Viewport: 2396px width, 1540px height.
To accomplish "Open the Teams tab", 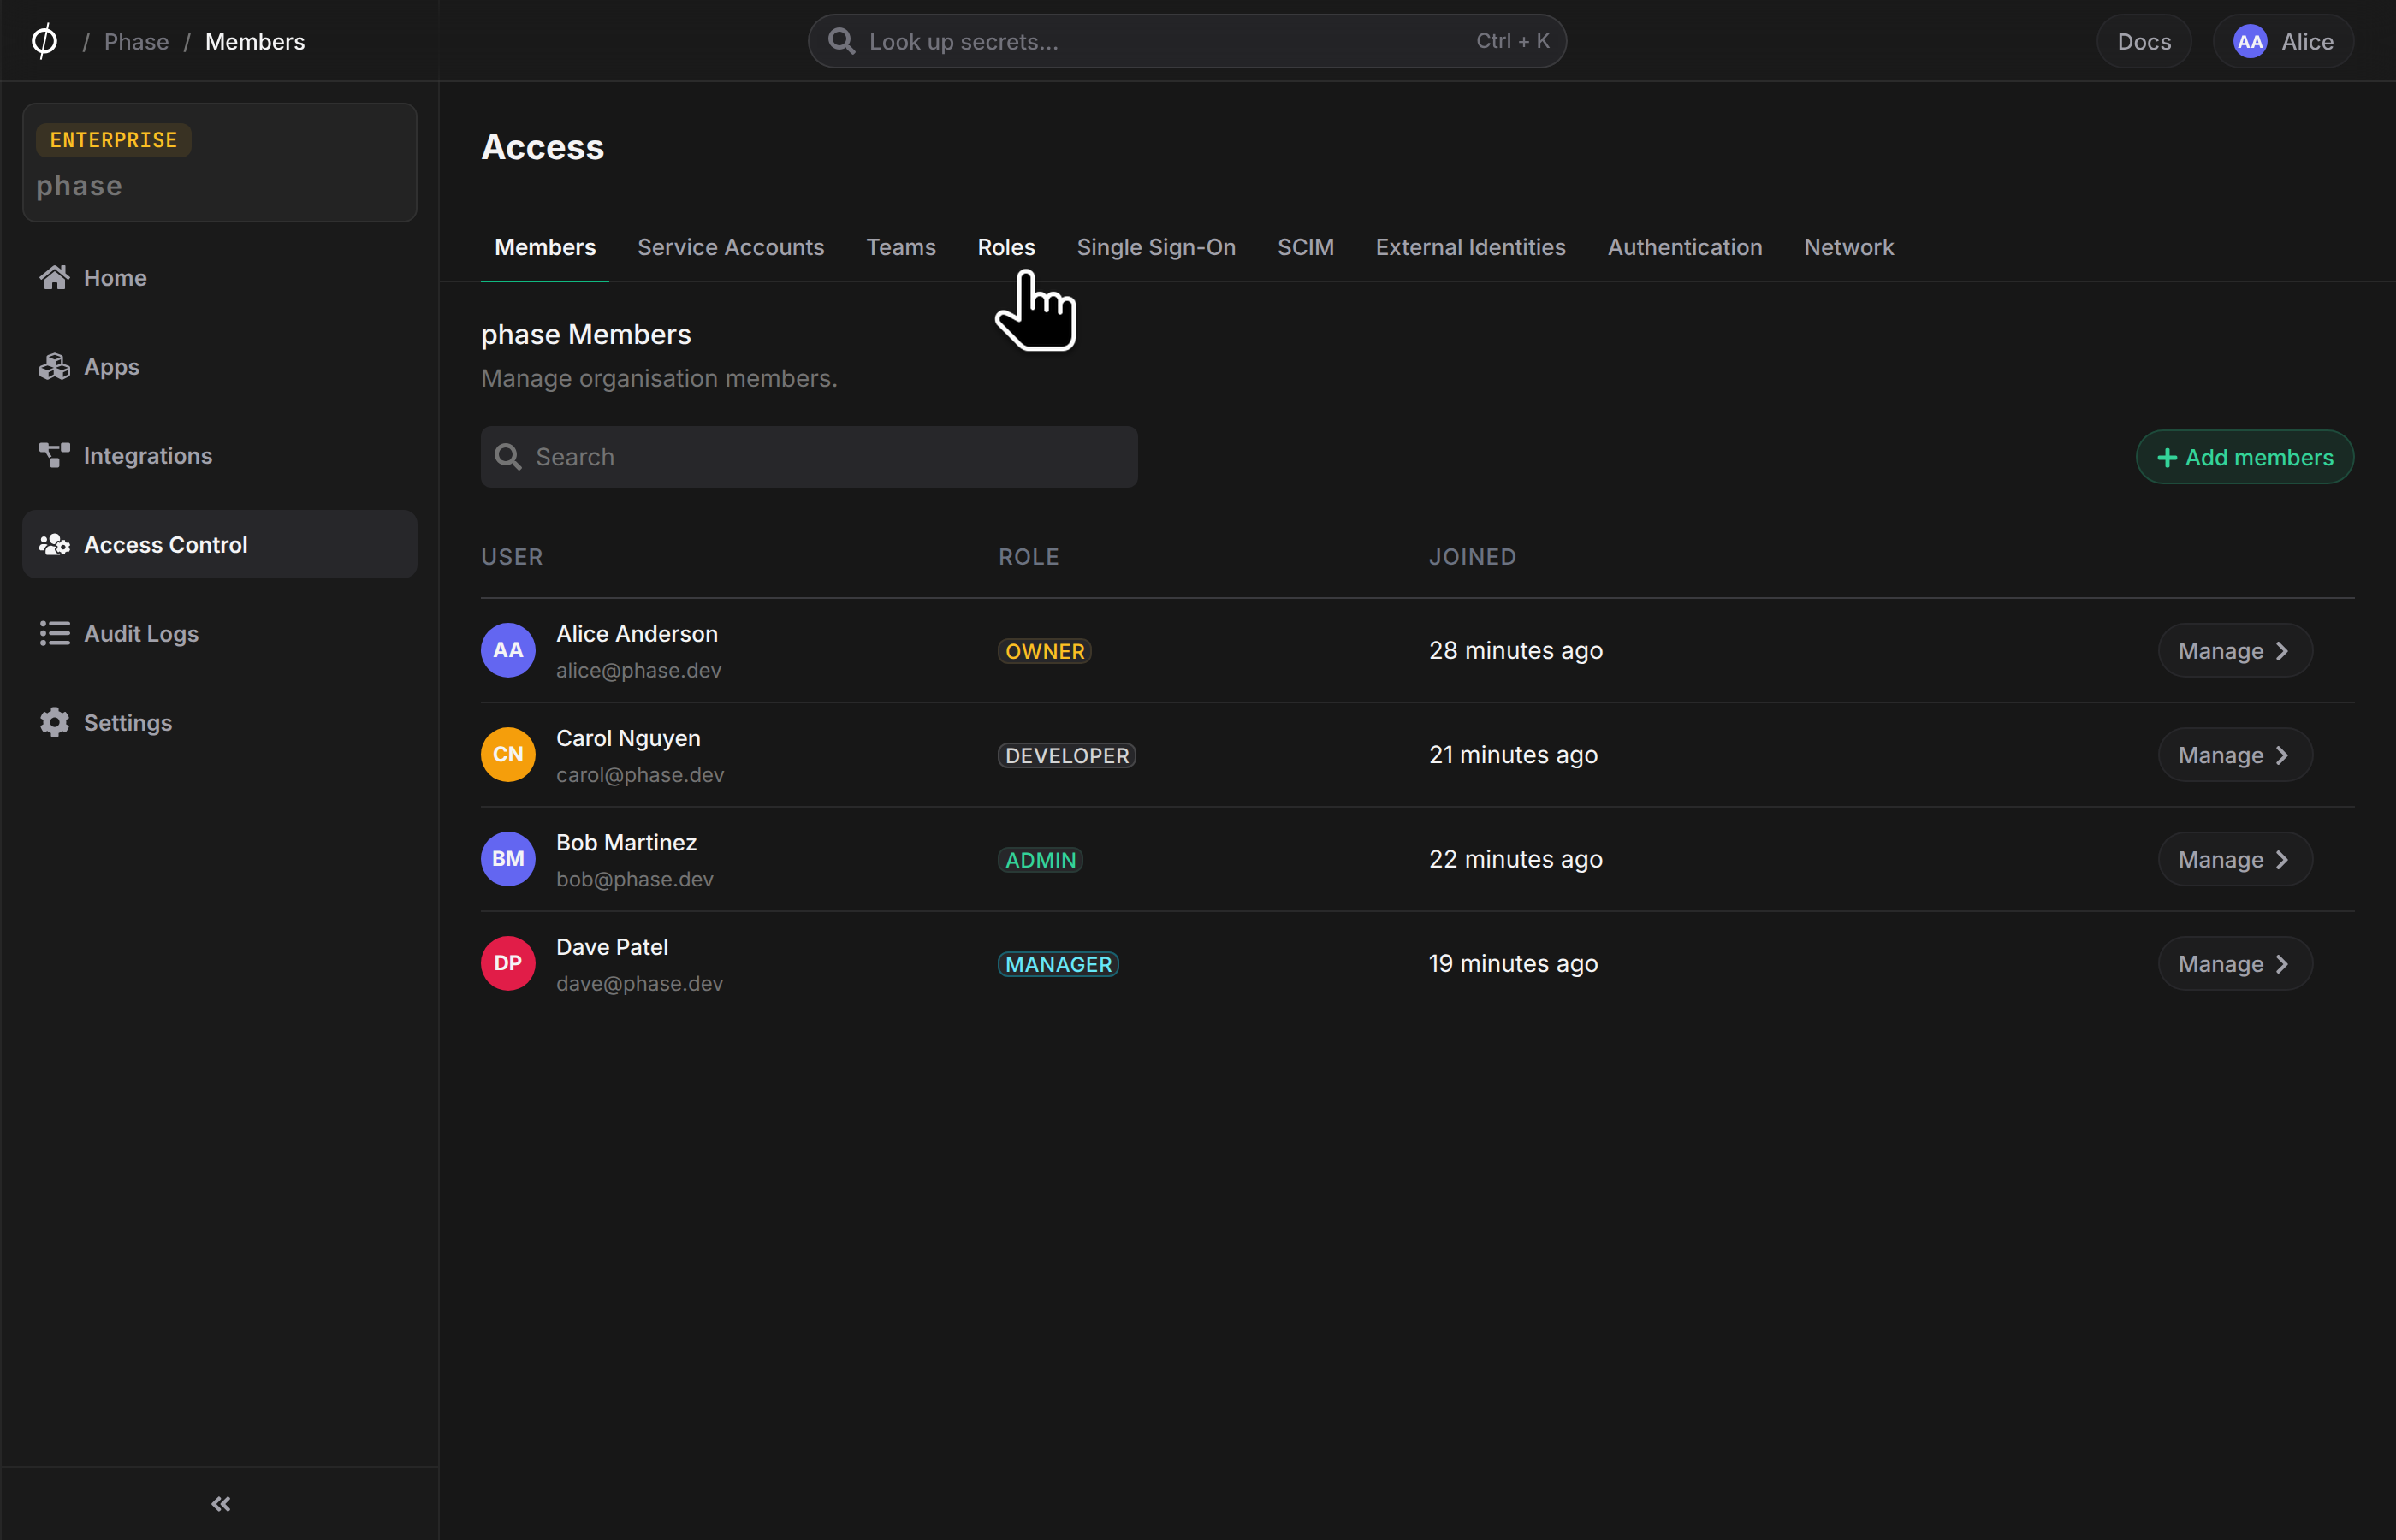I will pos(901,247).
